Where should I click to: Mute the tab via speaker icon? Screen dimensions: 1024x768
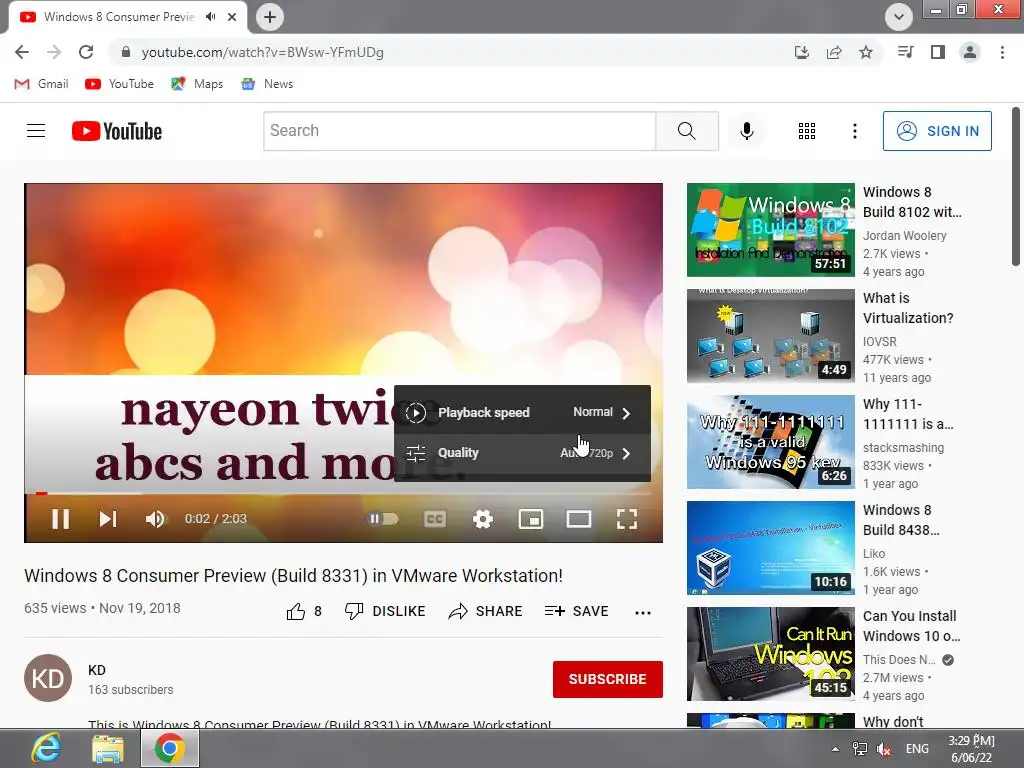point(210,17)
